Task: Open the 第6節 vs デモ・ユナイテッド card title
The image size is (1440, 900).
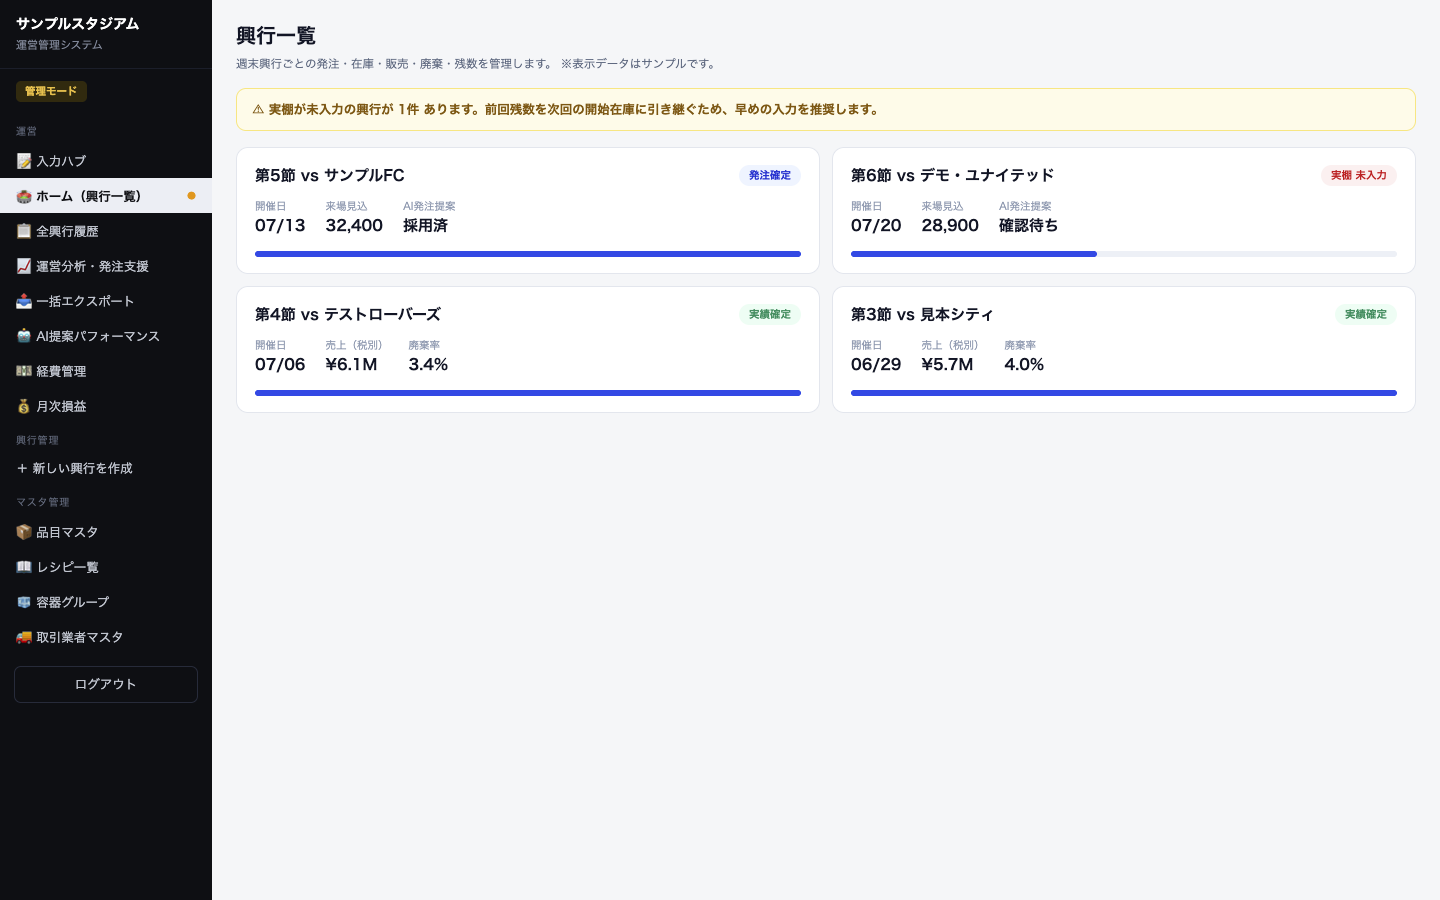Action: [x=952, y=175]
